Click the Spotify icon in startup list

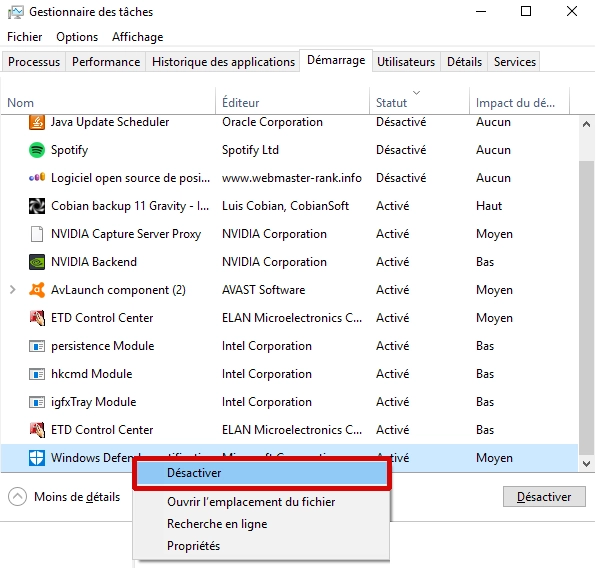click(37, 150)
